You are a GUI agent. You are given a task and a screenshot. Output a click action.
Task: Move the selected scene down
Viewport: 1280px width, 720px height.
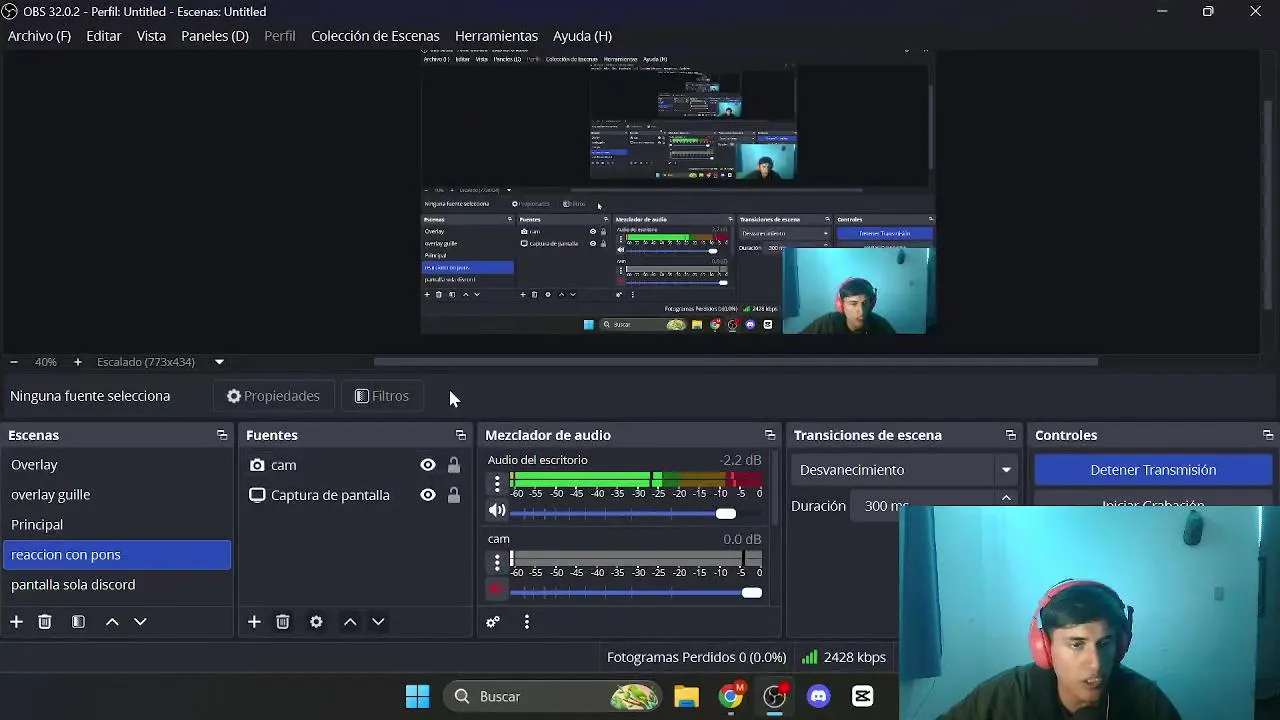pos(140,622)
